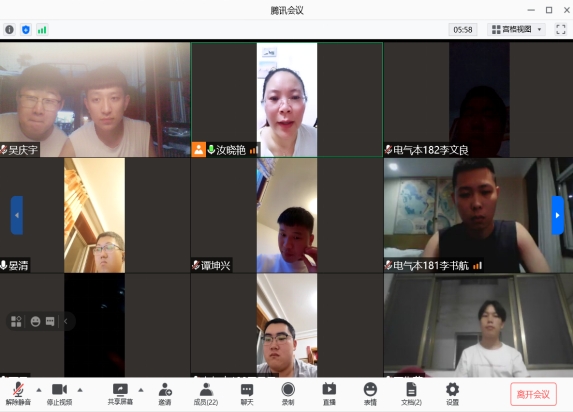573x412 pixels.
Task: Click the red 离开会议 button
Action: 533,394
